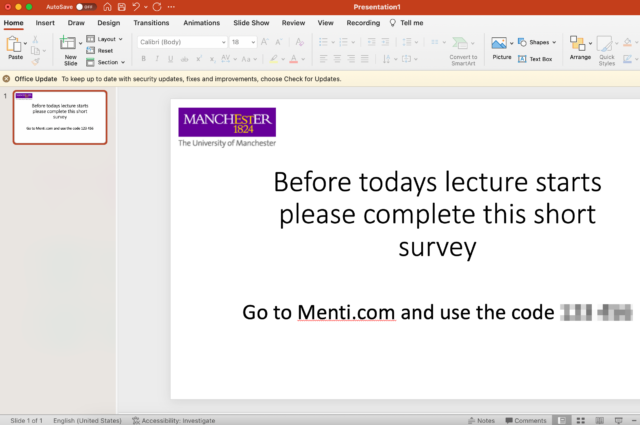Open the Slide Show tab
640x425 pixels.
pos(251,23)
